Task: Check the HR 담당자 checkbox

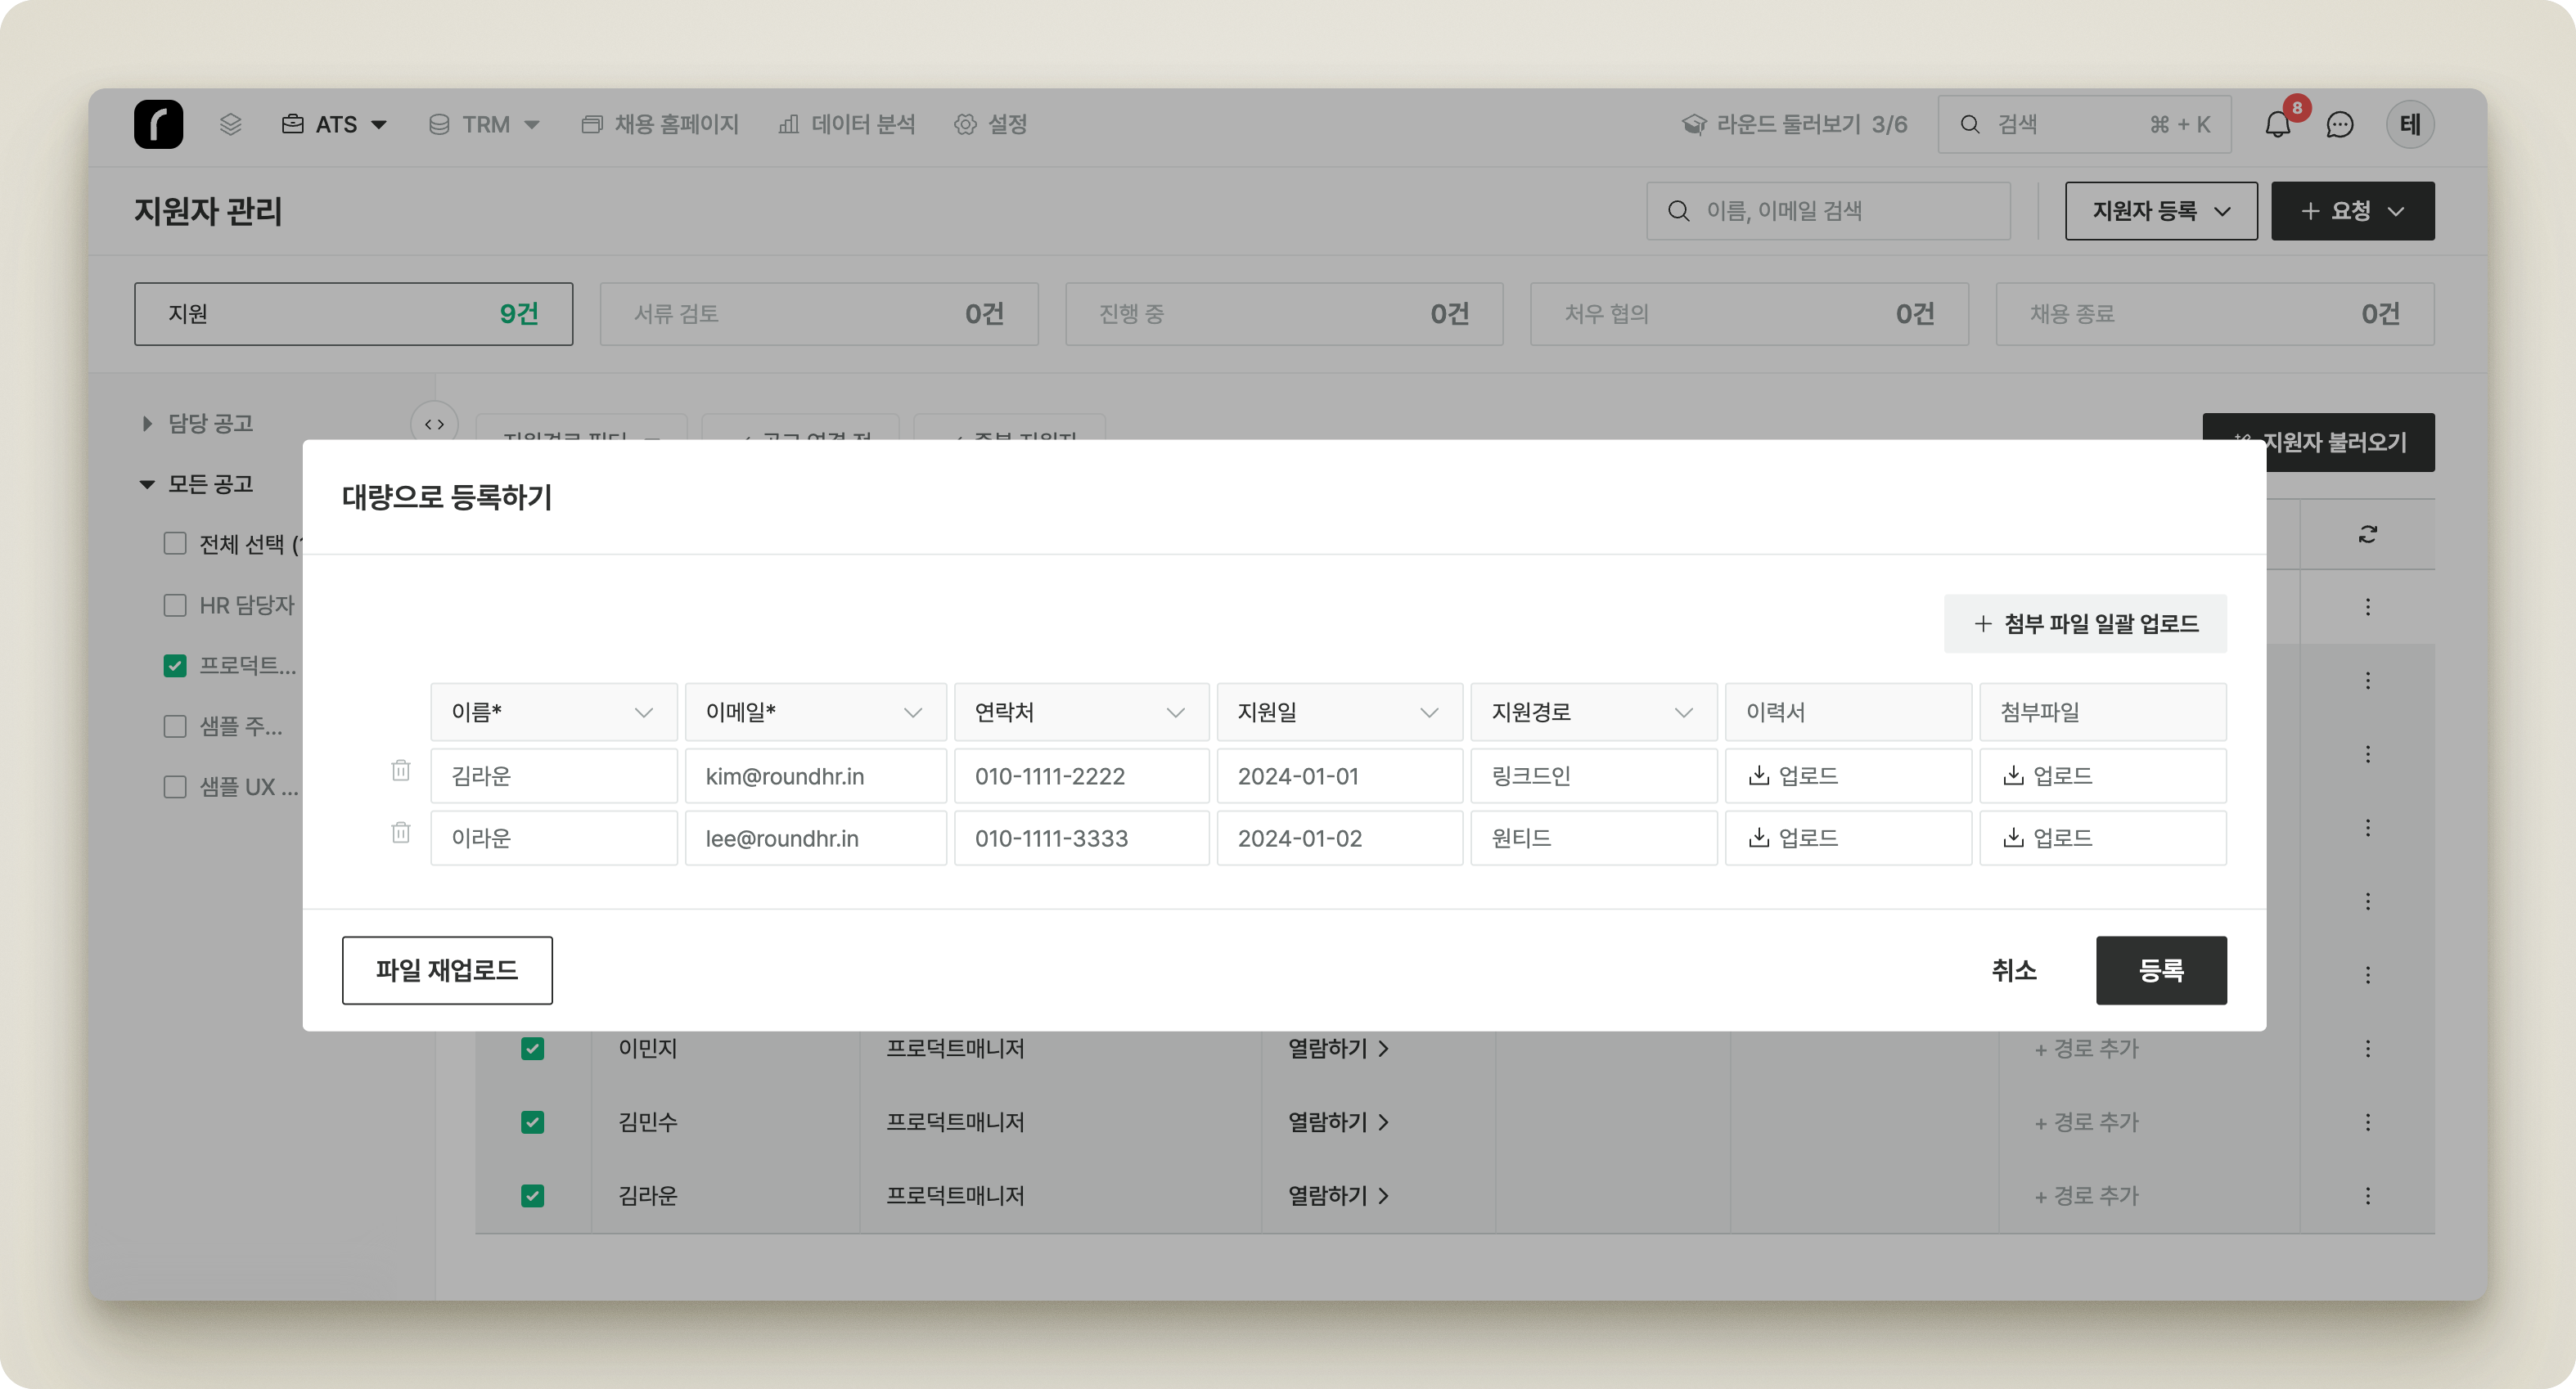Action: 175,605
